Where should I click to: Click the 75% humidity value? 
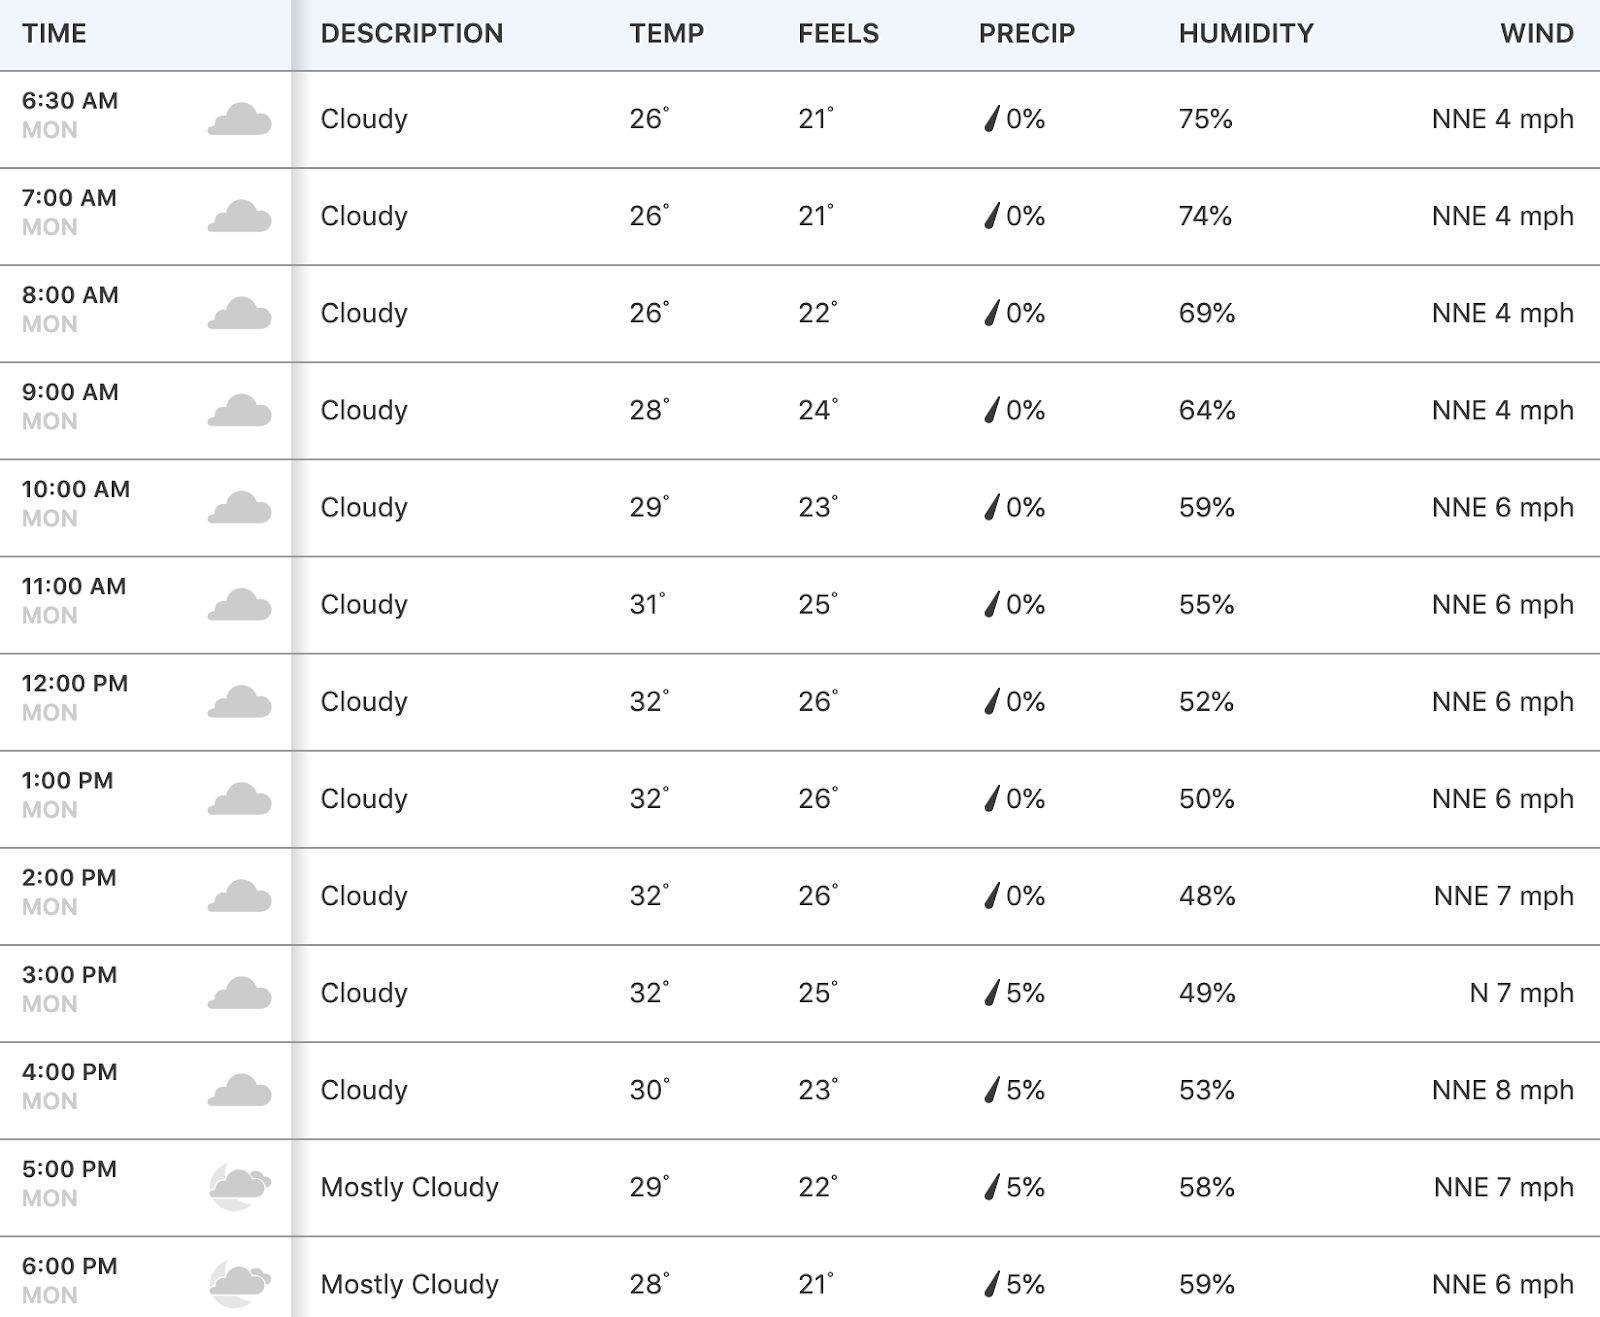click(1205, 119)
